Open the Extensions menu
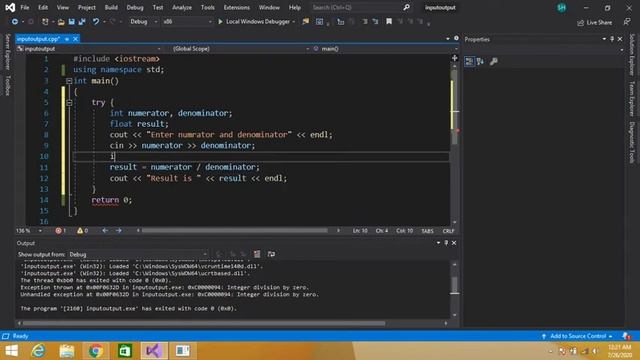The image size is (640, 360). pos(236,7)
